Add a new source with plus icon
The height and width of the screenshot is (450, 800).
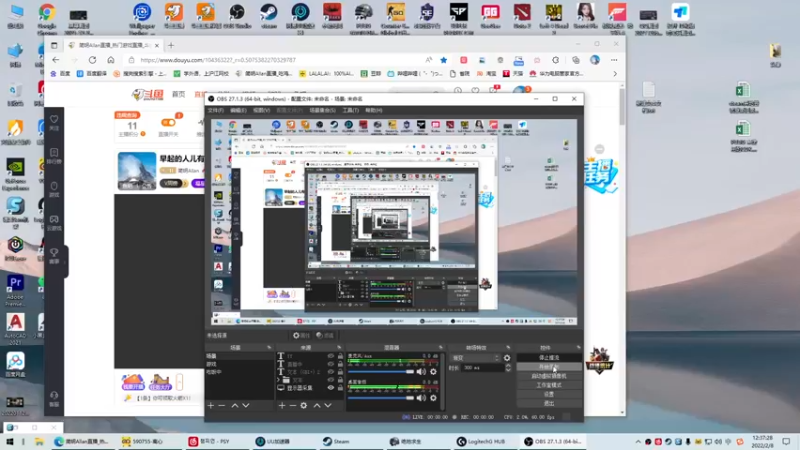pyautogui.click(x=282, y=406)
